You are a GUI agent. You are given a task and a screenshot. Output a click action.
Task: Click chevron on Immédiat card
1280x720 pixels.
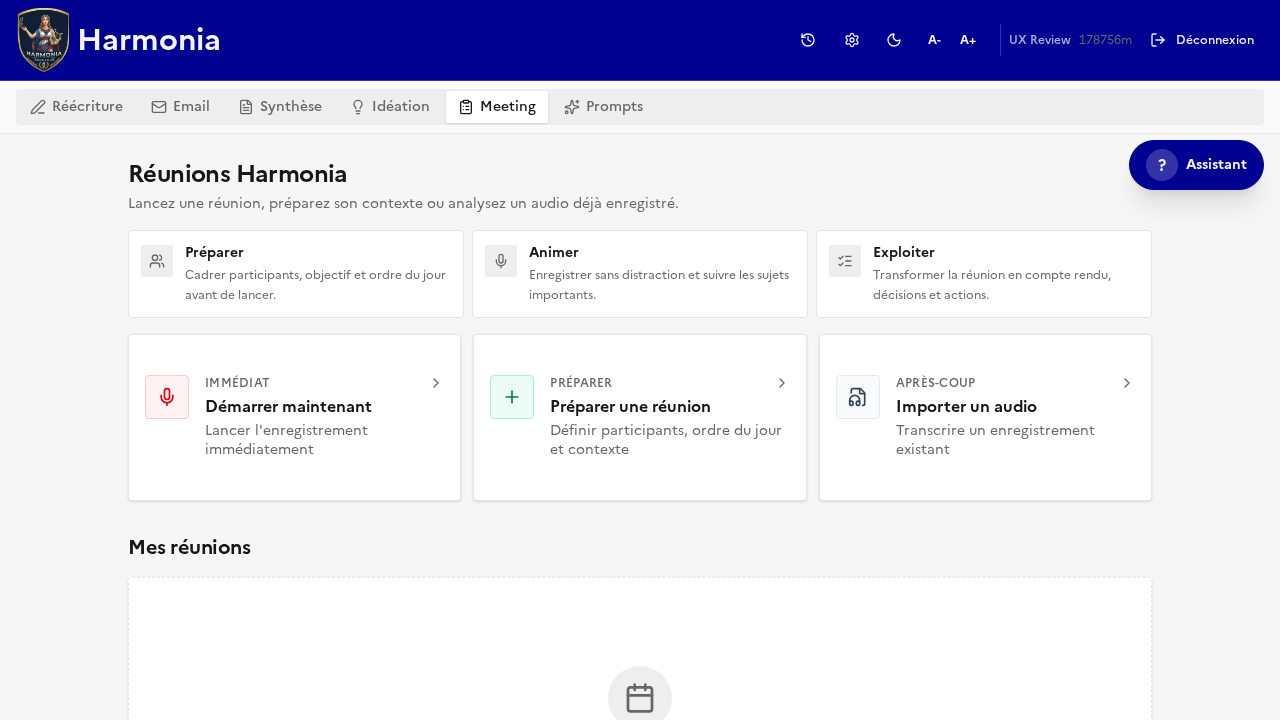[436, 383]
